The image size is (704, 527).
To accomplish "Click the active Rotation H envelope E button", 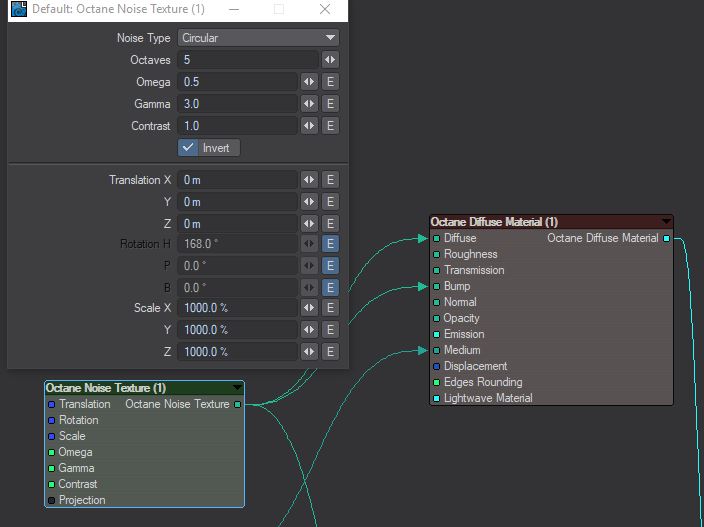I will pyautogui.click(x=330, y=244).
